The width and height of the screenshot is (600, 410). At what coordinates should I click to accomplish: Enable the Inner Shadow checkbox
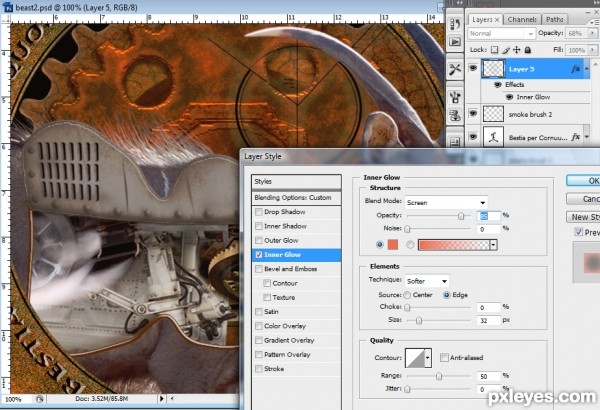pyautogui.click(x=259, y=226)
